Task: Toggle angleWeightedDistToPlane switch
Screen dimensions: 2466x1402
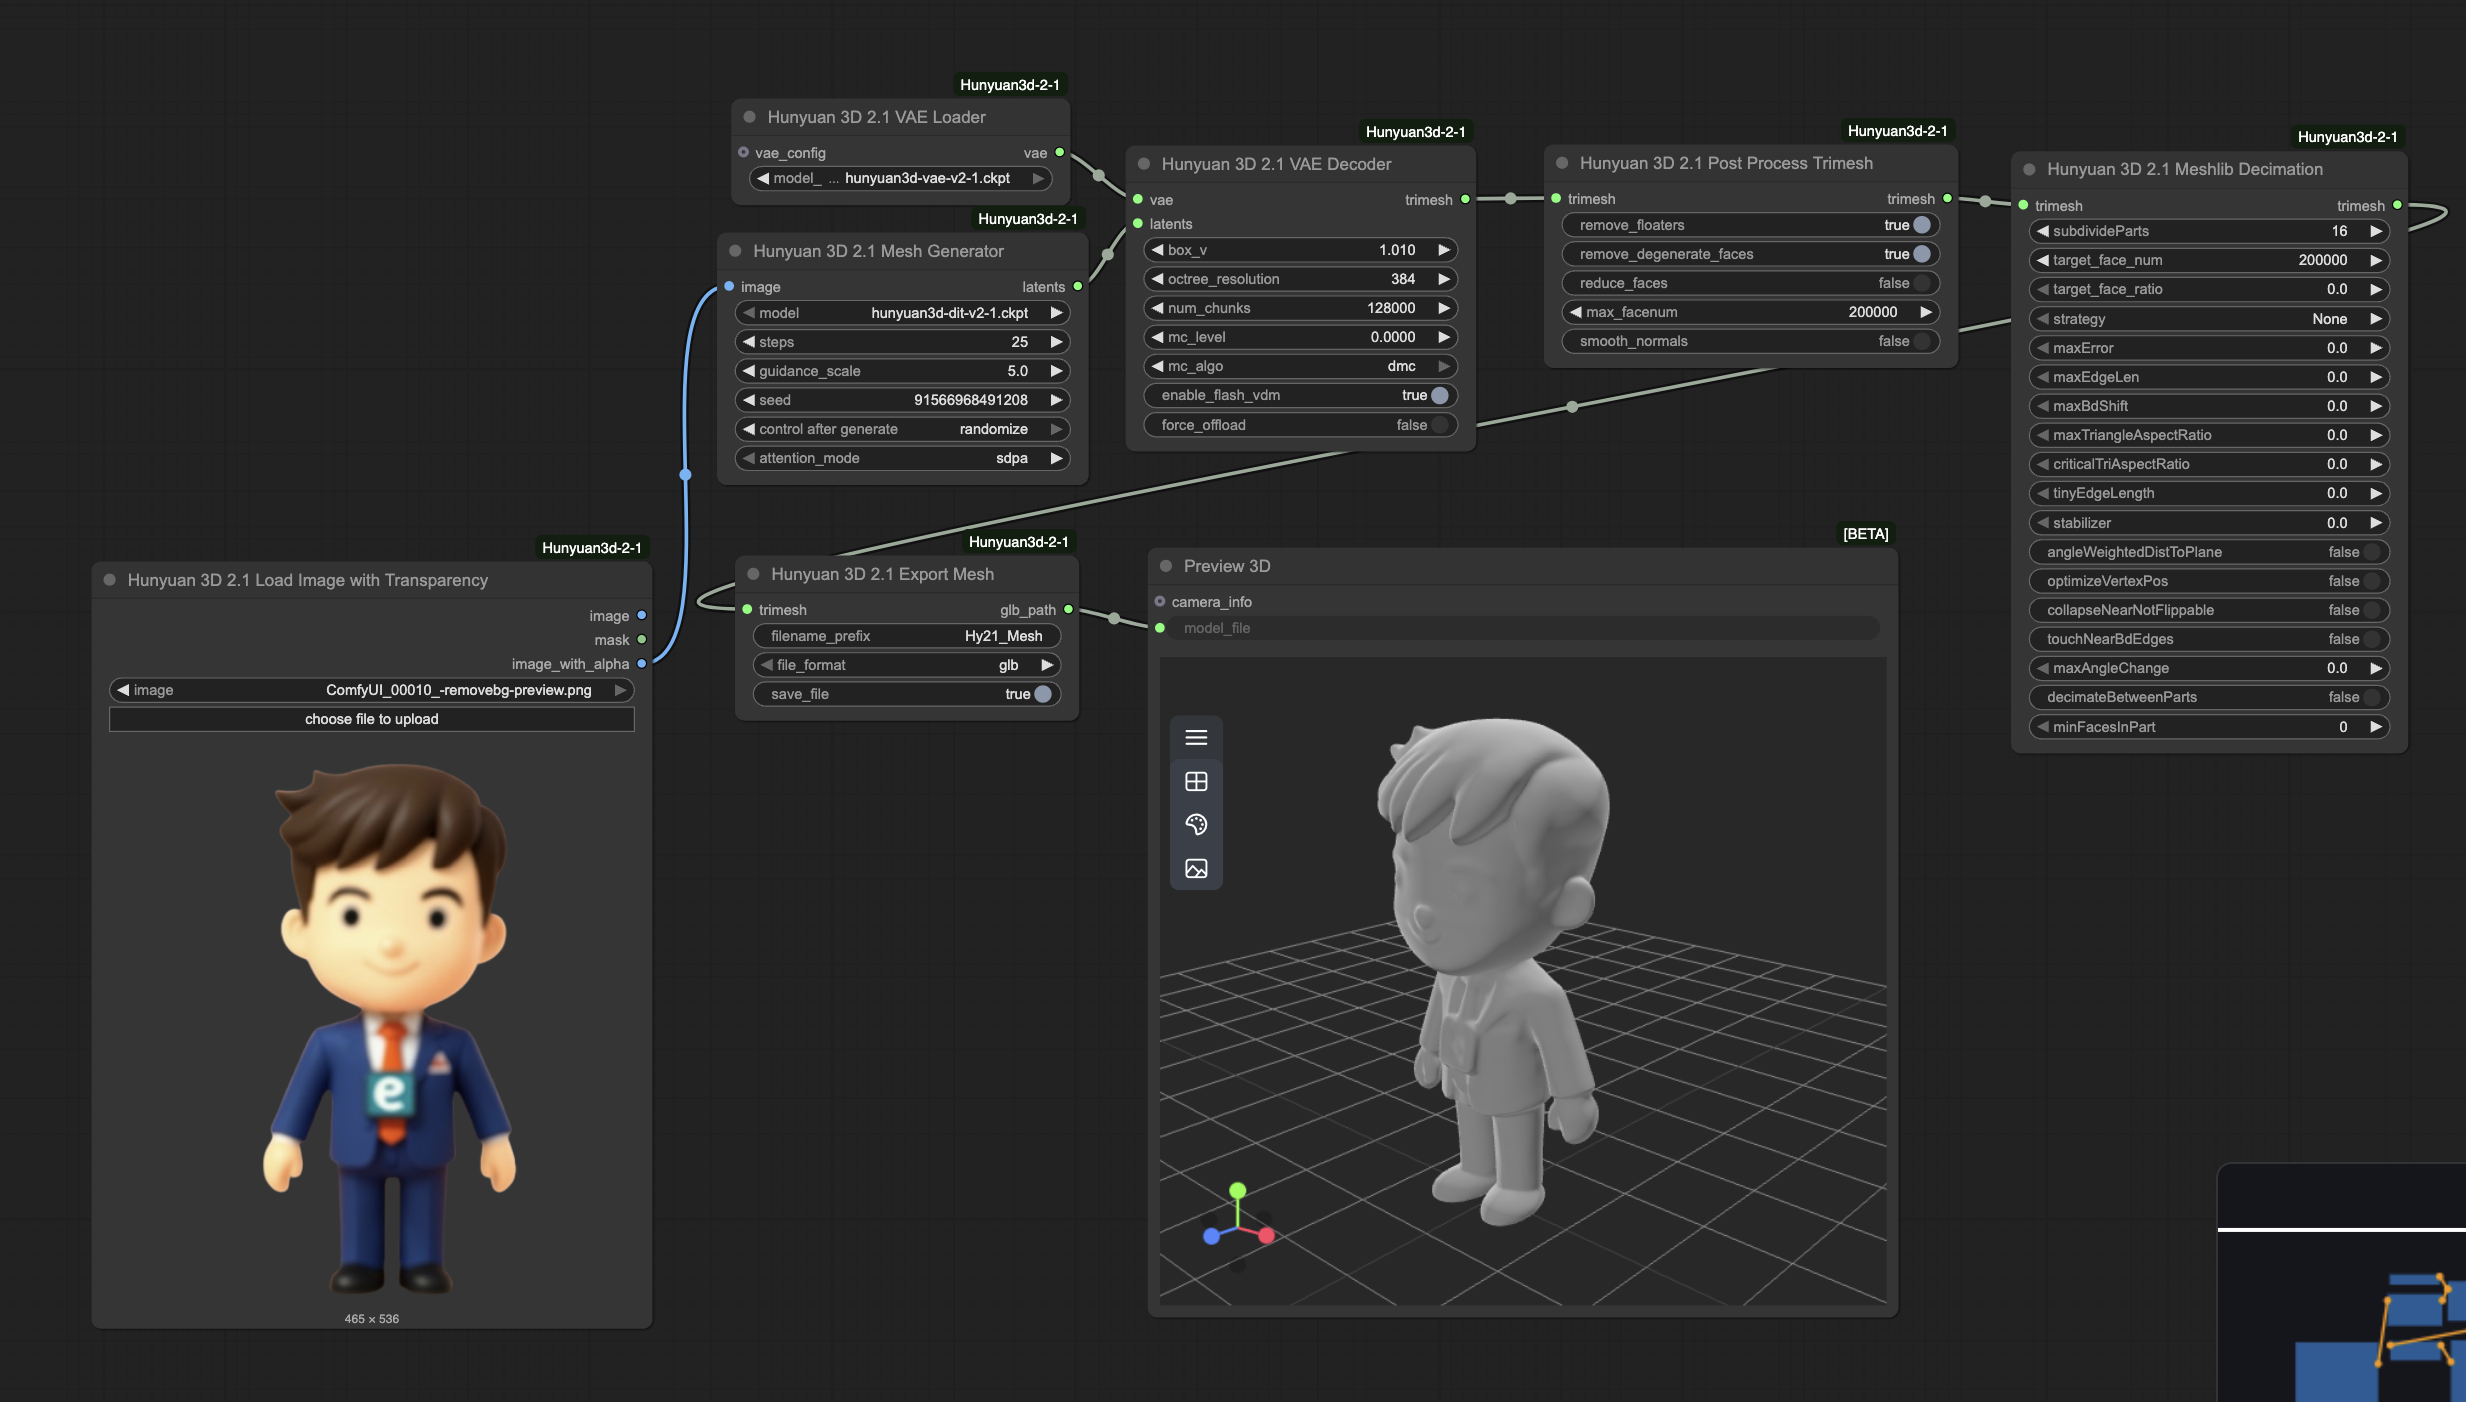Action: coord(2372,552)
